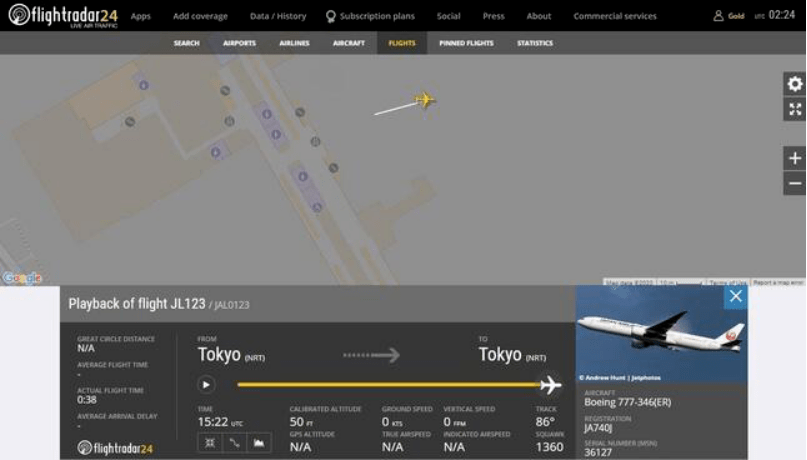Click the UTC 02:24 clock
This screenshot has height=460, width=807.
pos(775,15)
